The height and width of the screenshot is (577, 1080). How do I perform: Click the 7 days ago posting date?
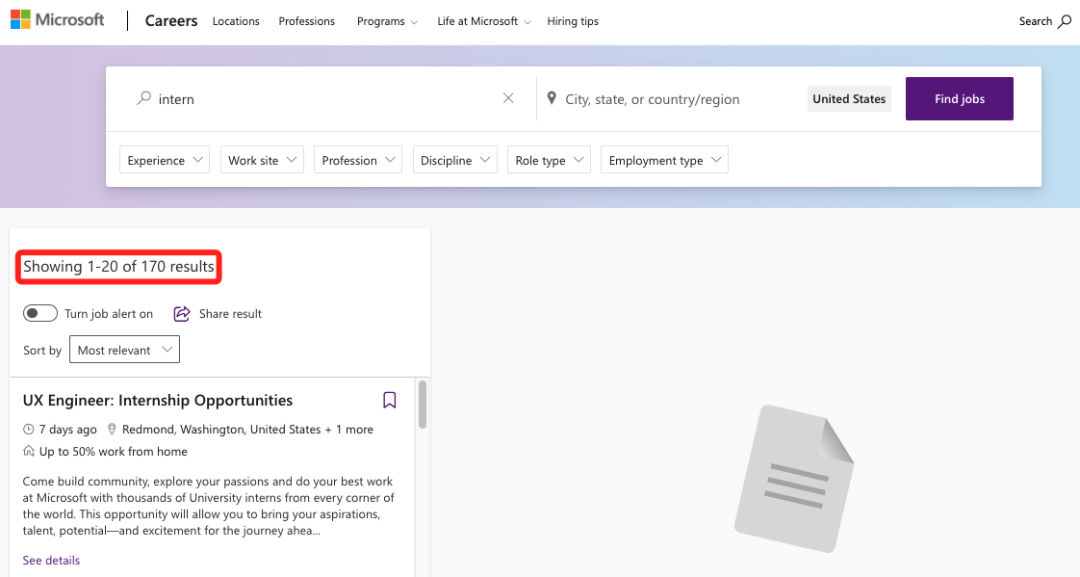tap(68, 430)
